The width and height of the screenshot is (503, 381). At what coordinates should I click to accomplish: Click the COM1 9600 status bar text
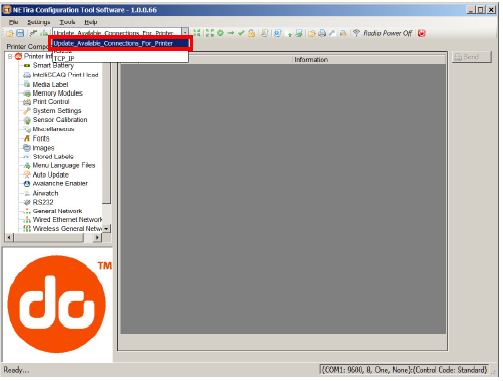(x=404, y=370)
